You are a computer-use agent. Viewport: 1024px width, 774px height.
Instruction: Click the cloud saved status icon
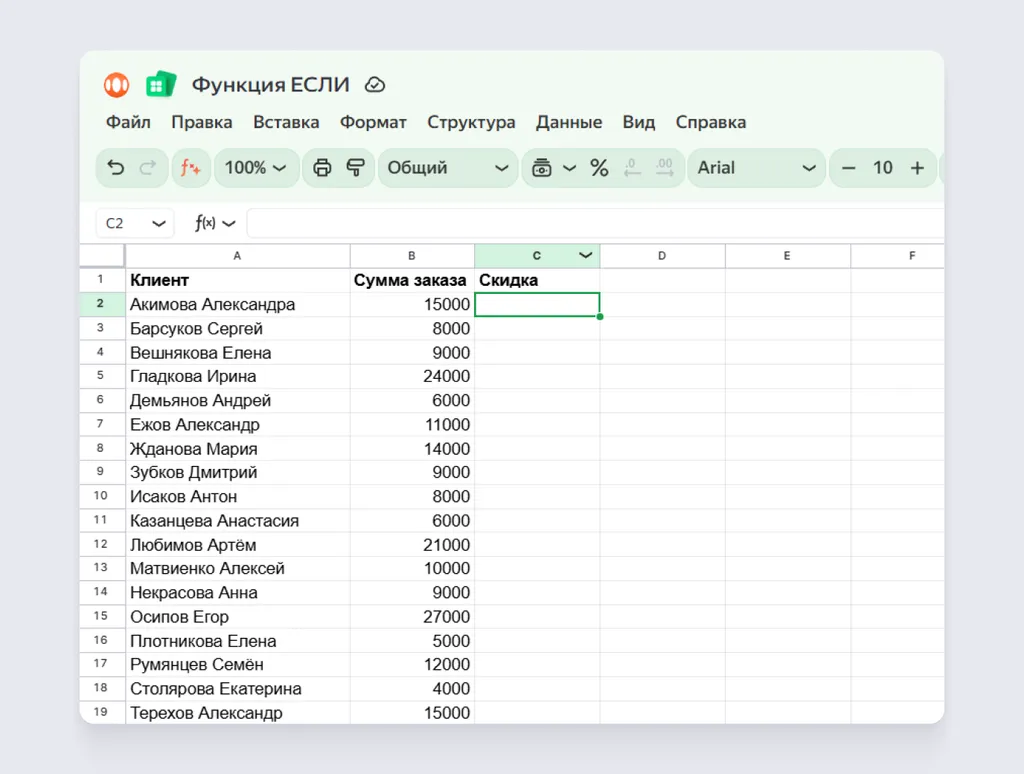(x=375, y=85)
